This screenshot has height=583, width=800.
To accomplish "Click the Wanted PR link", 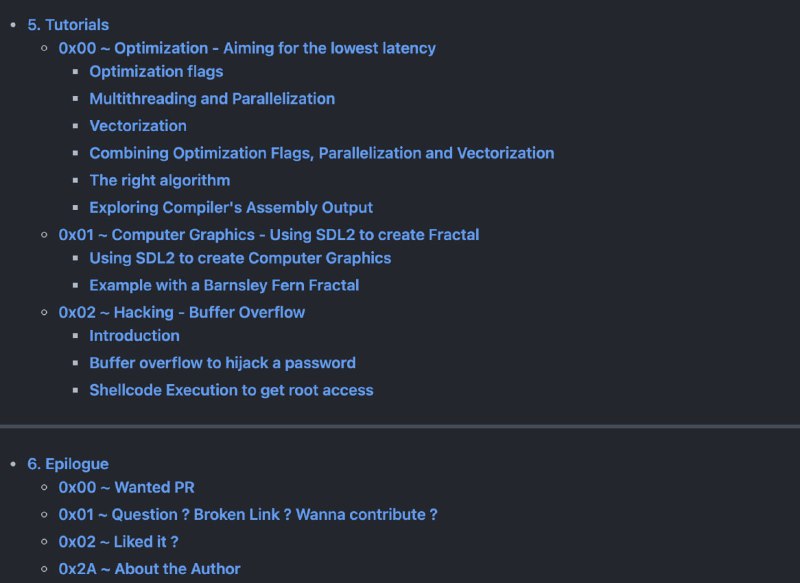I will tap(126, 488).
